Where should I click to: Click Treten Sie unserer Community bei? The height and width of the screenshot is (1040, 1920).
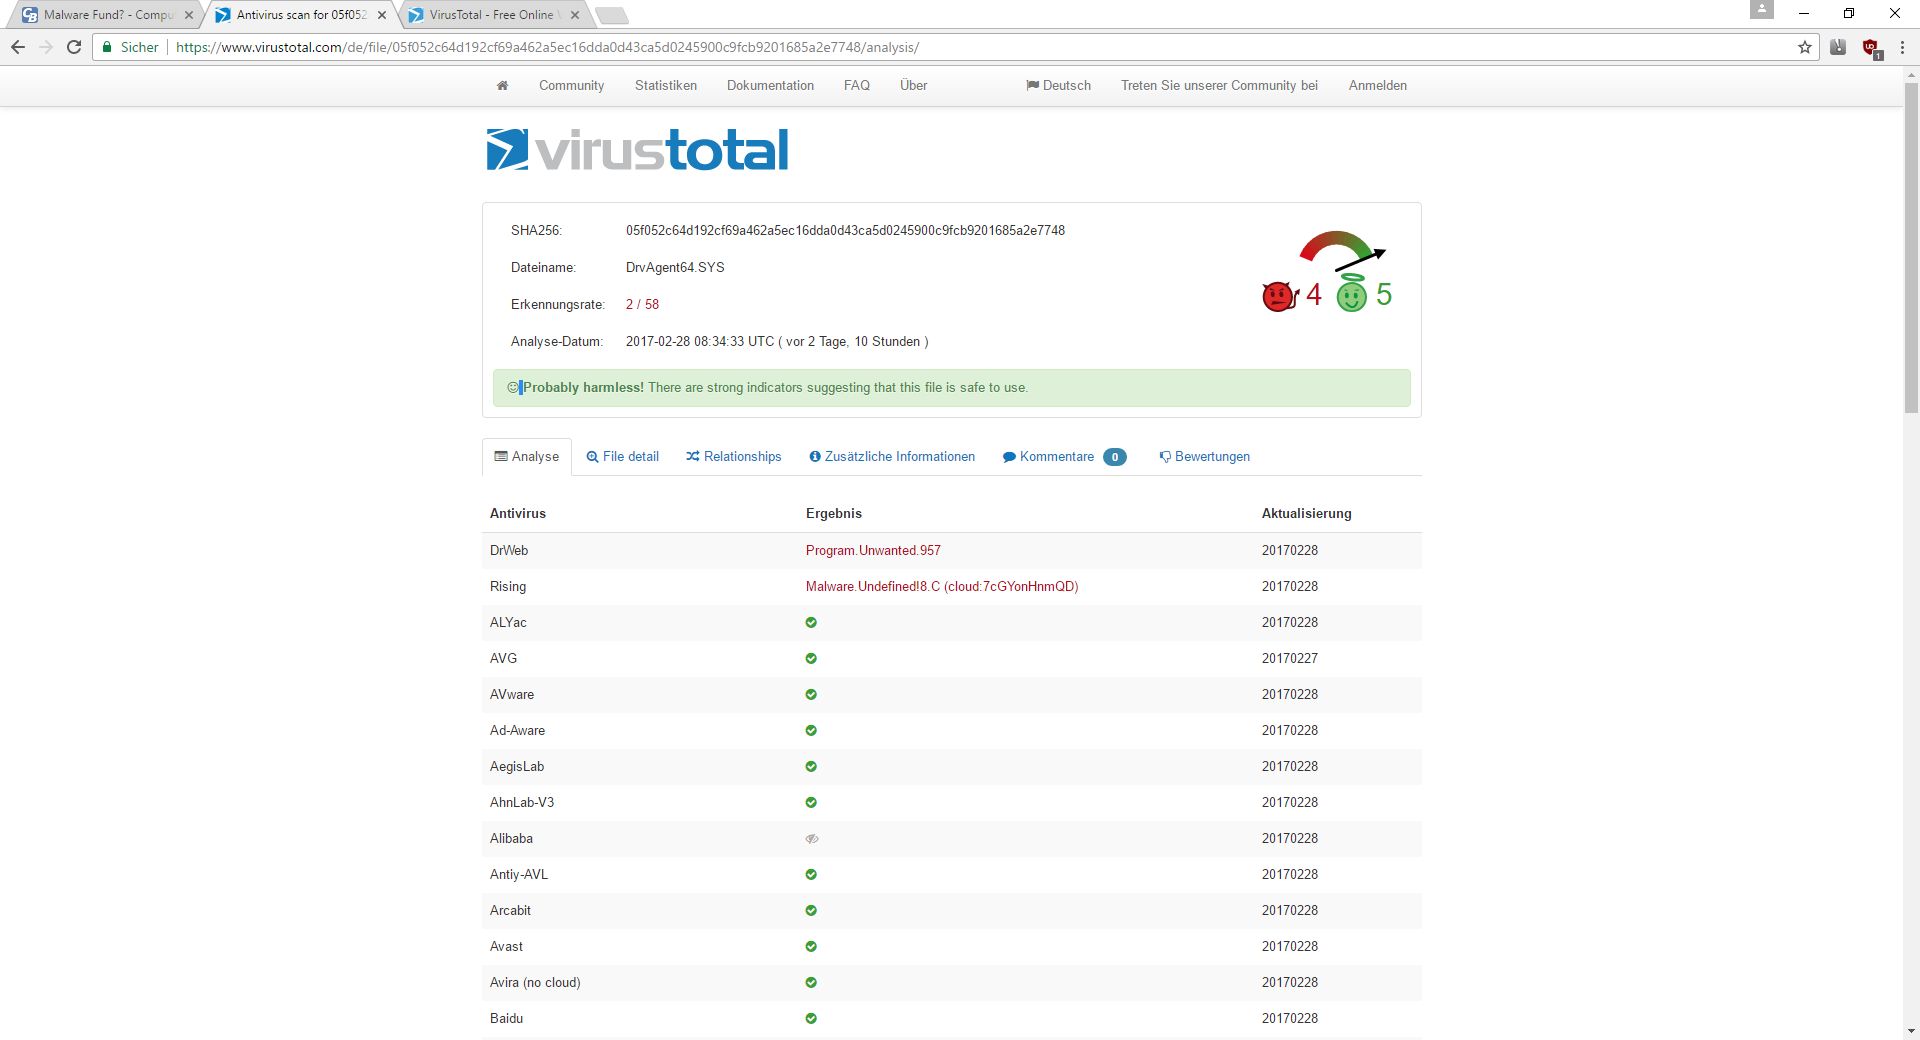point(1219,86)
